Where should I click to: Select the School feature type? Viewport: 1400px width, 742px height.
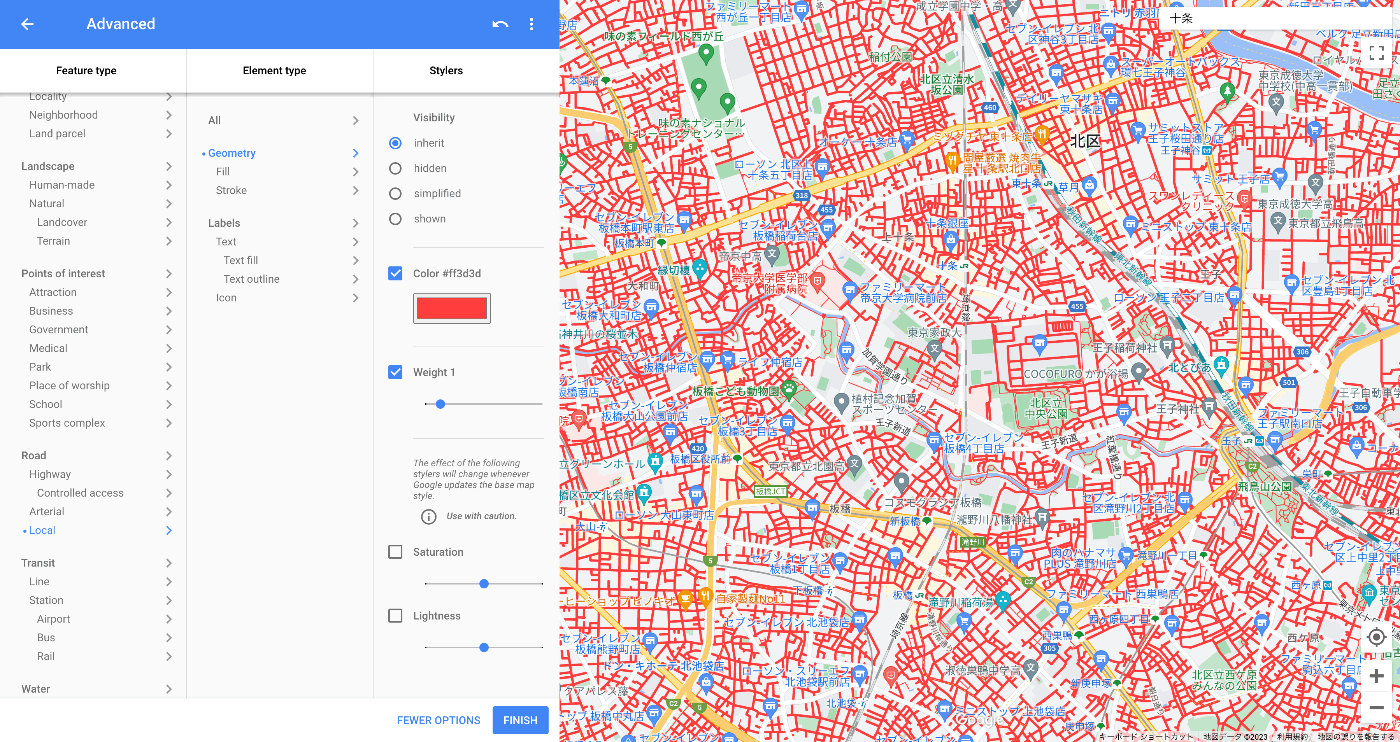coord(46,404)
